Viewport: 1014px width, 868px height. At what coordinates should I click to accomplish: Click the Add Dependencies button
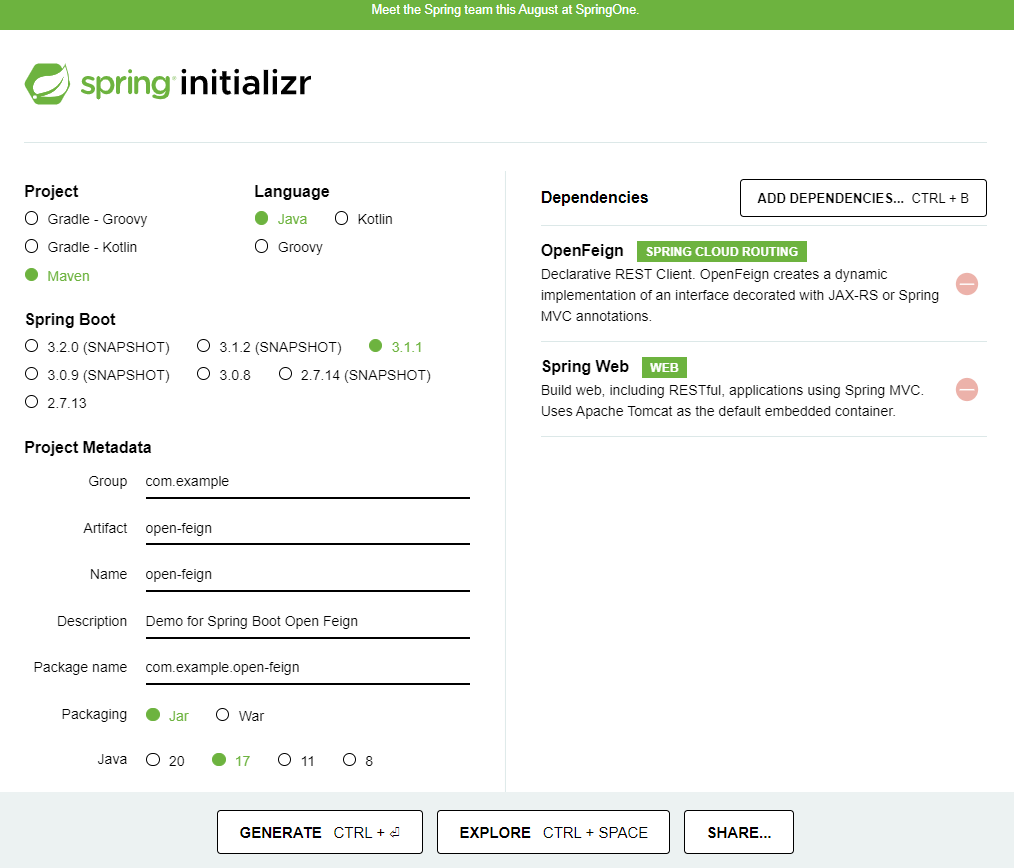click(x=863, y=198)
